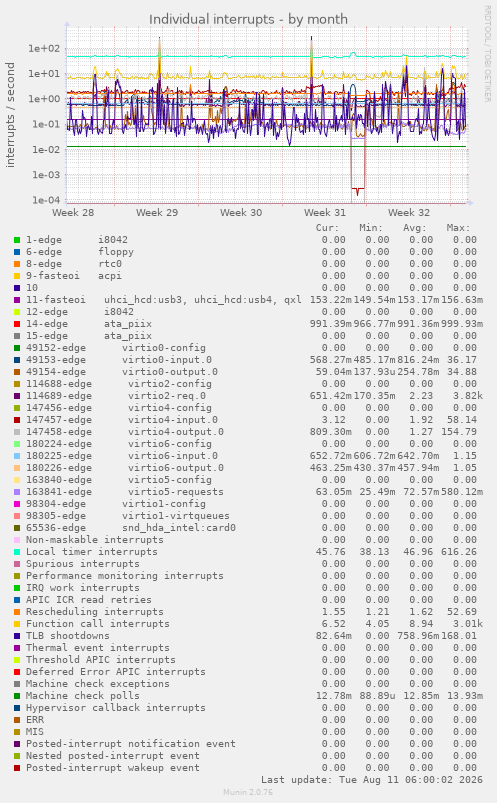The image size is (497, 803).
Task: Click the green swatch beside 1-edge i8042
Action: pos(17,240)
